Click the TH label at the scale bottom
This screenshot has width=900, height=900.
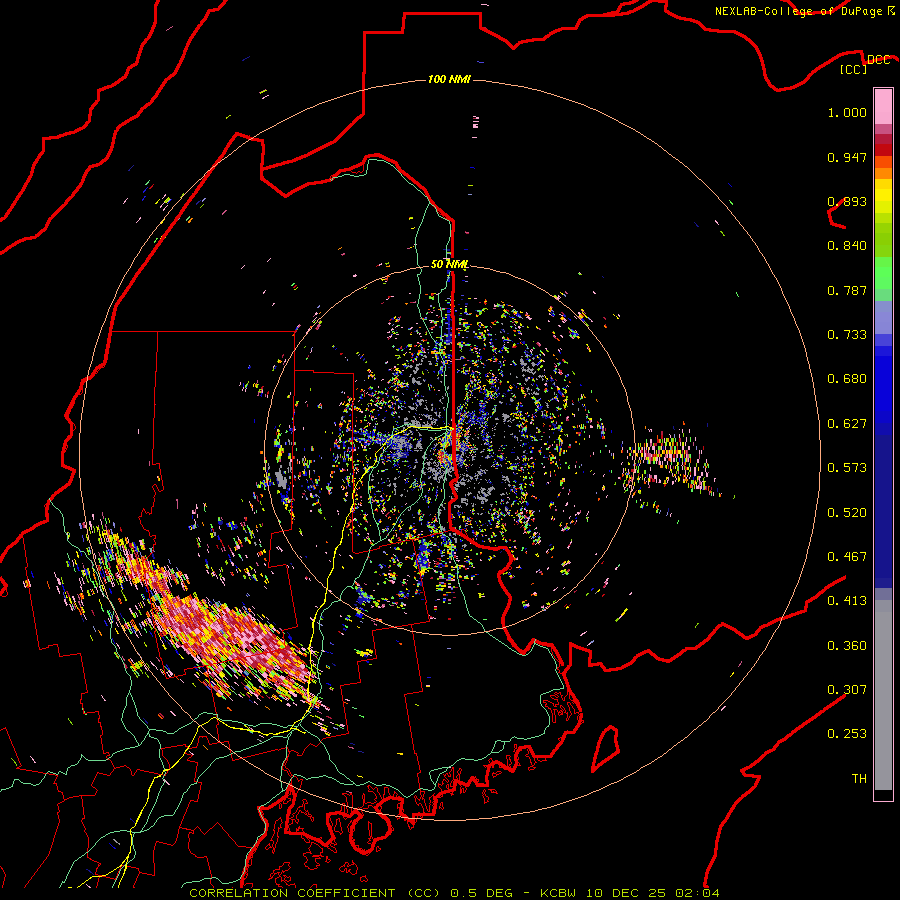(859, 779)
